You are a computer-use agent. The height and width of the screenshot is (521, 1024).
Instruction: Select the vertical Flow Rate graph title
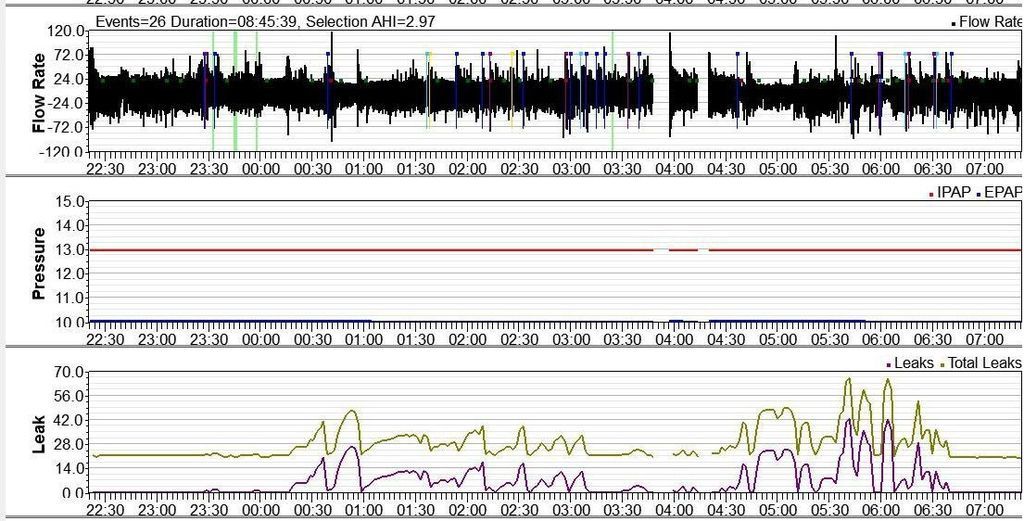(40, 91)
